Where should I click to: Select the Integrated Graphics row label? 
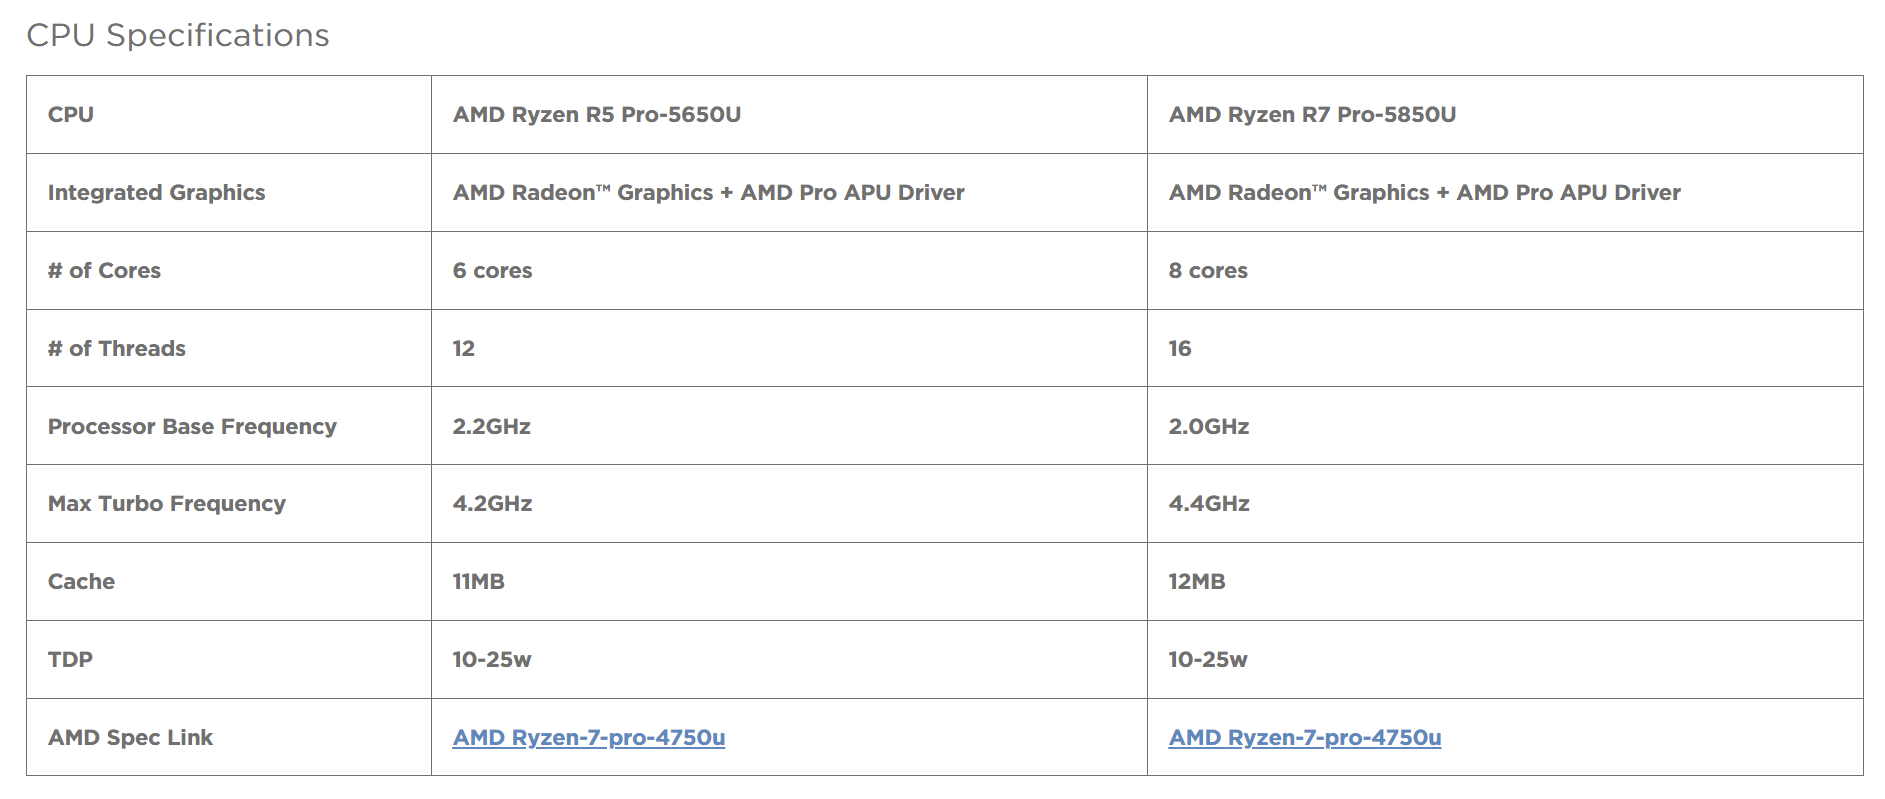point(156,193)
